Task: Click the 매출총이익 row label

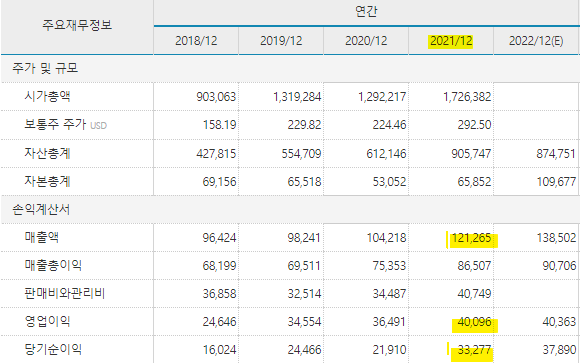Action: 53,265
